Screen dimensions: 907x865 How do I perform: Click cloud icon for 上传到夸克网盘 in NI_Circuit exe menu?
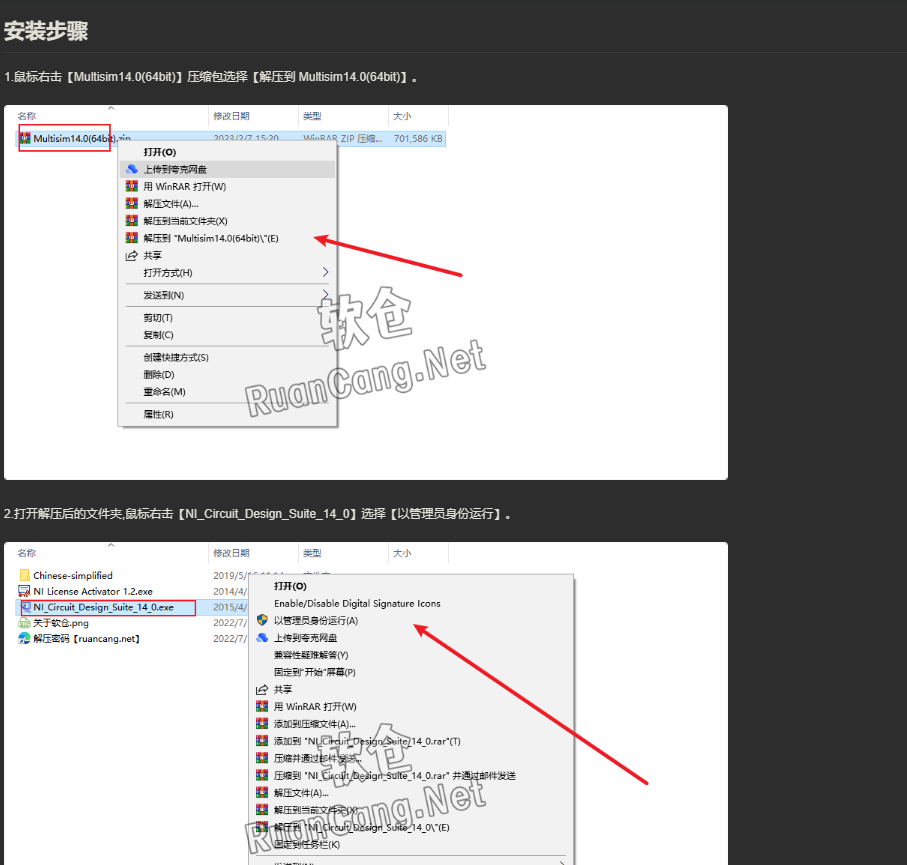[x=262, y=638]
